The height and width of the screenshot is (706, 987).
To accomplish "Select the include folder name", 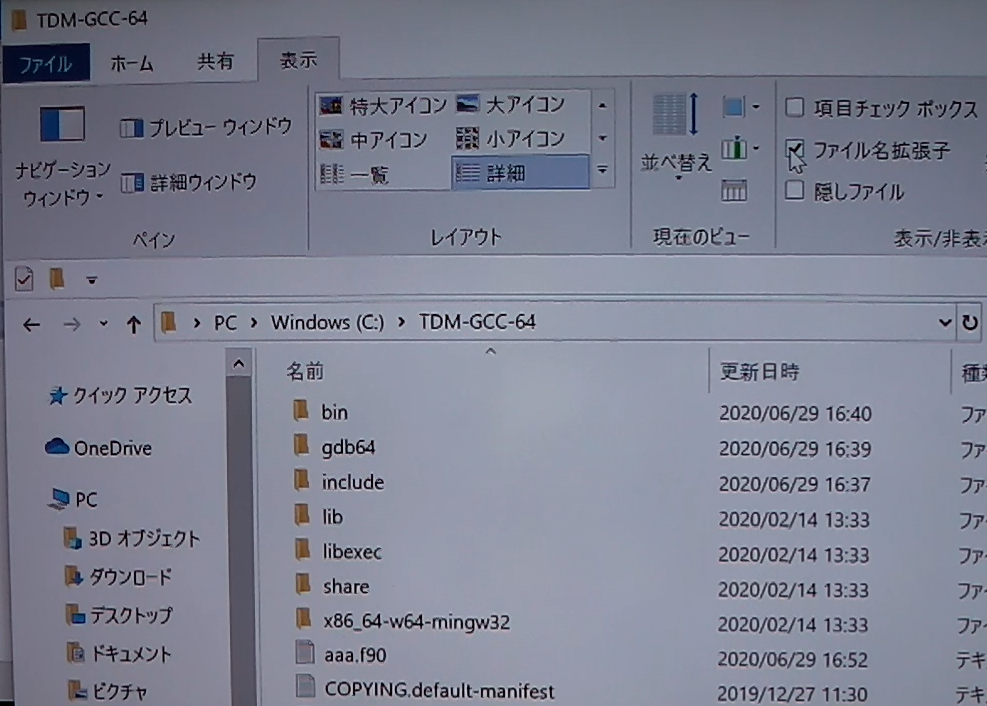I will pos(352,482).
